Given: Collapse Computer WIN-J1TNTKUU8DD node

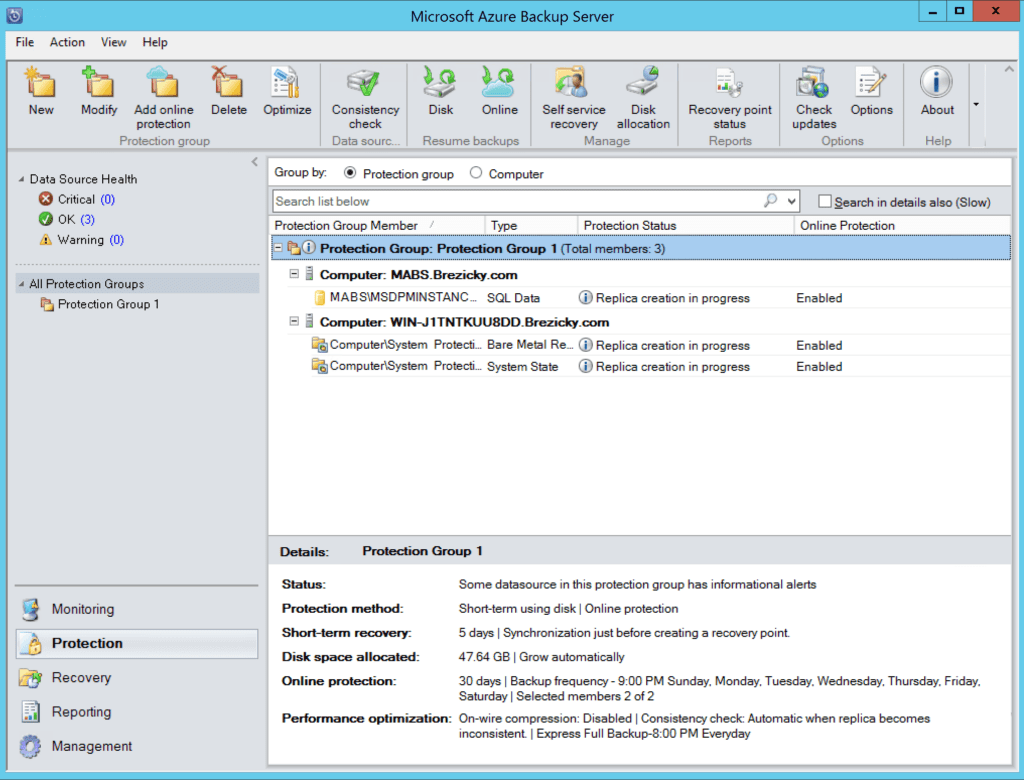Looking at the screenshot, I should pyautogui.click(x=294, y=321).
